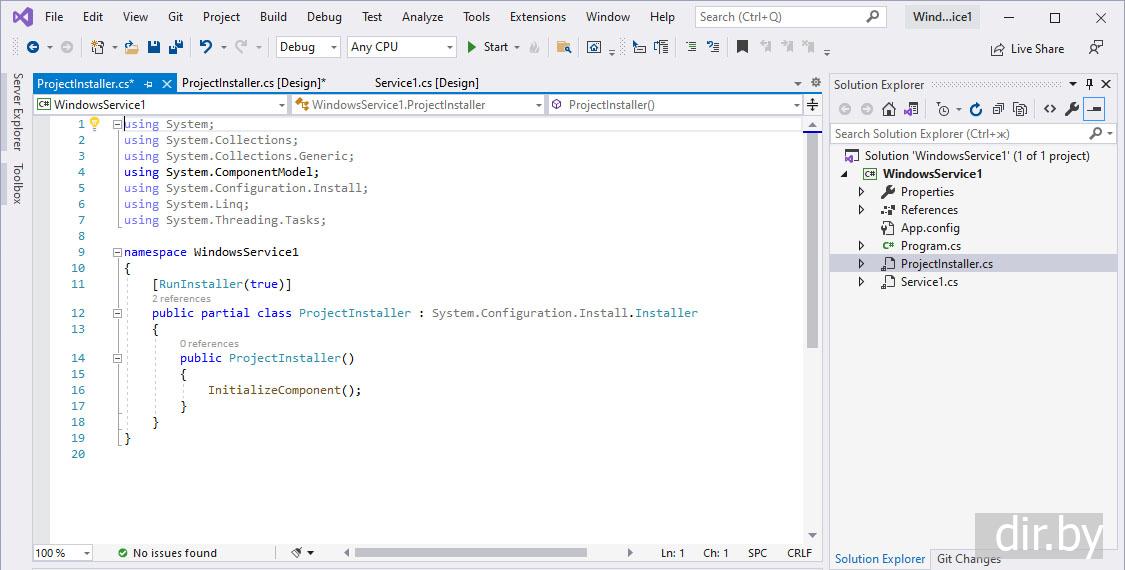Toggle Show All Files in Solution Explorer
The image size is (1125, 570).
click(x=1019, y=109)
